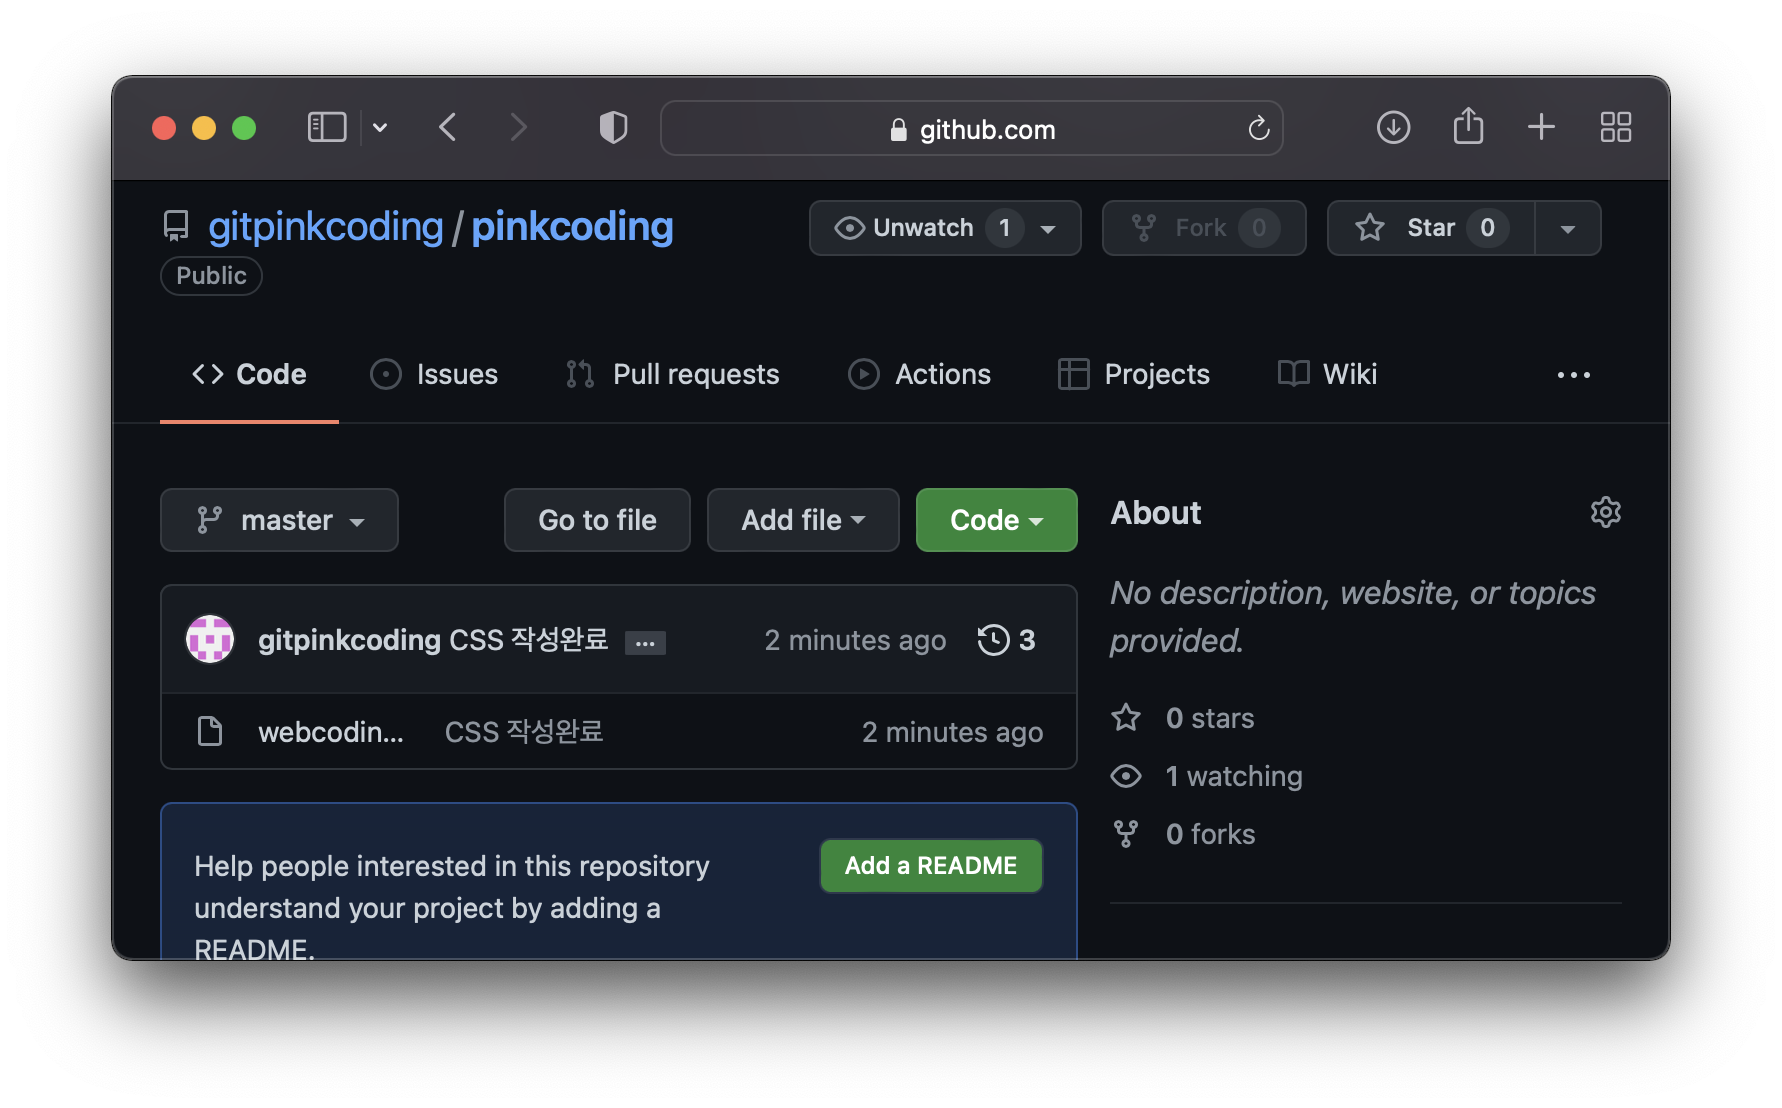Click the eye icon next to 1 watching
Screen dimensions: 1782x1108
coord(1126,776)
